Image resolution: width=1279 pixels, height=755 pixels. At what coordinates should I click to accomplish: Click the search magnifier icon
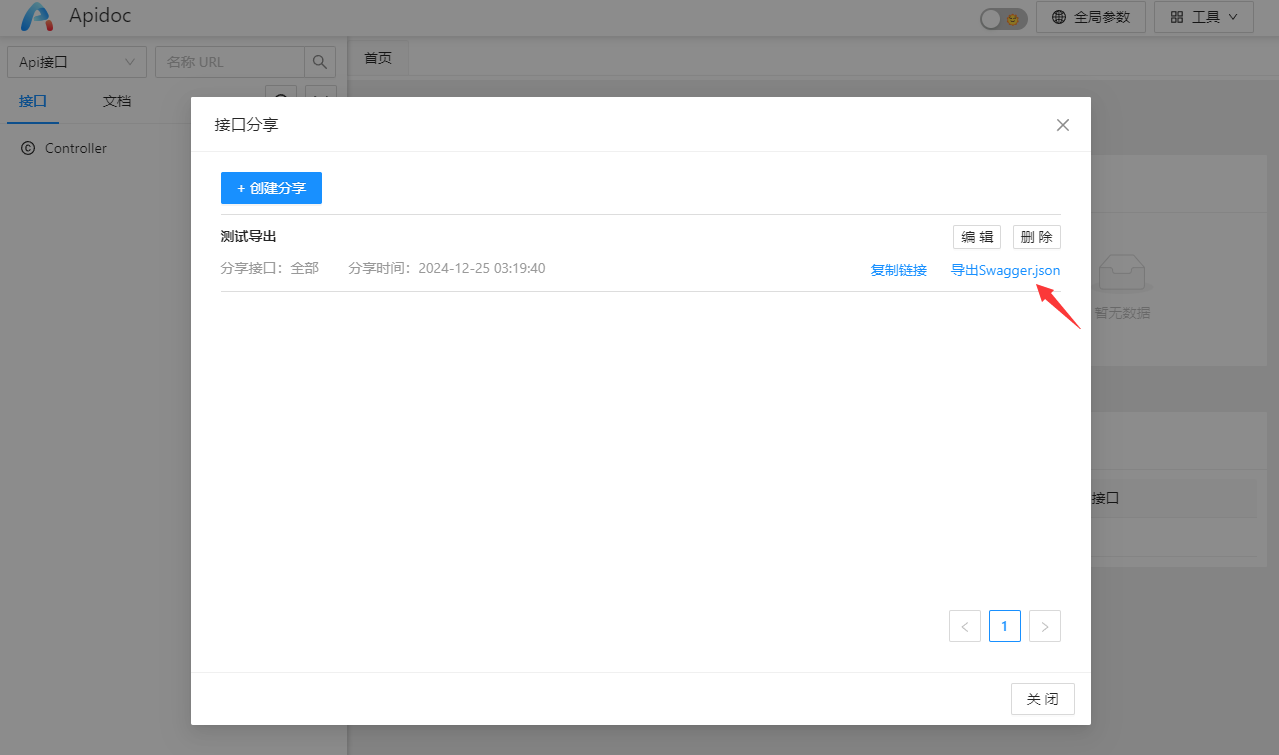pos(320,62)
